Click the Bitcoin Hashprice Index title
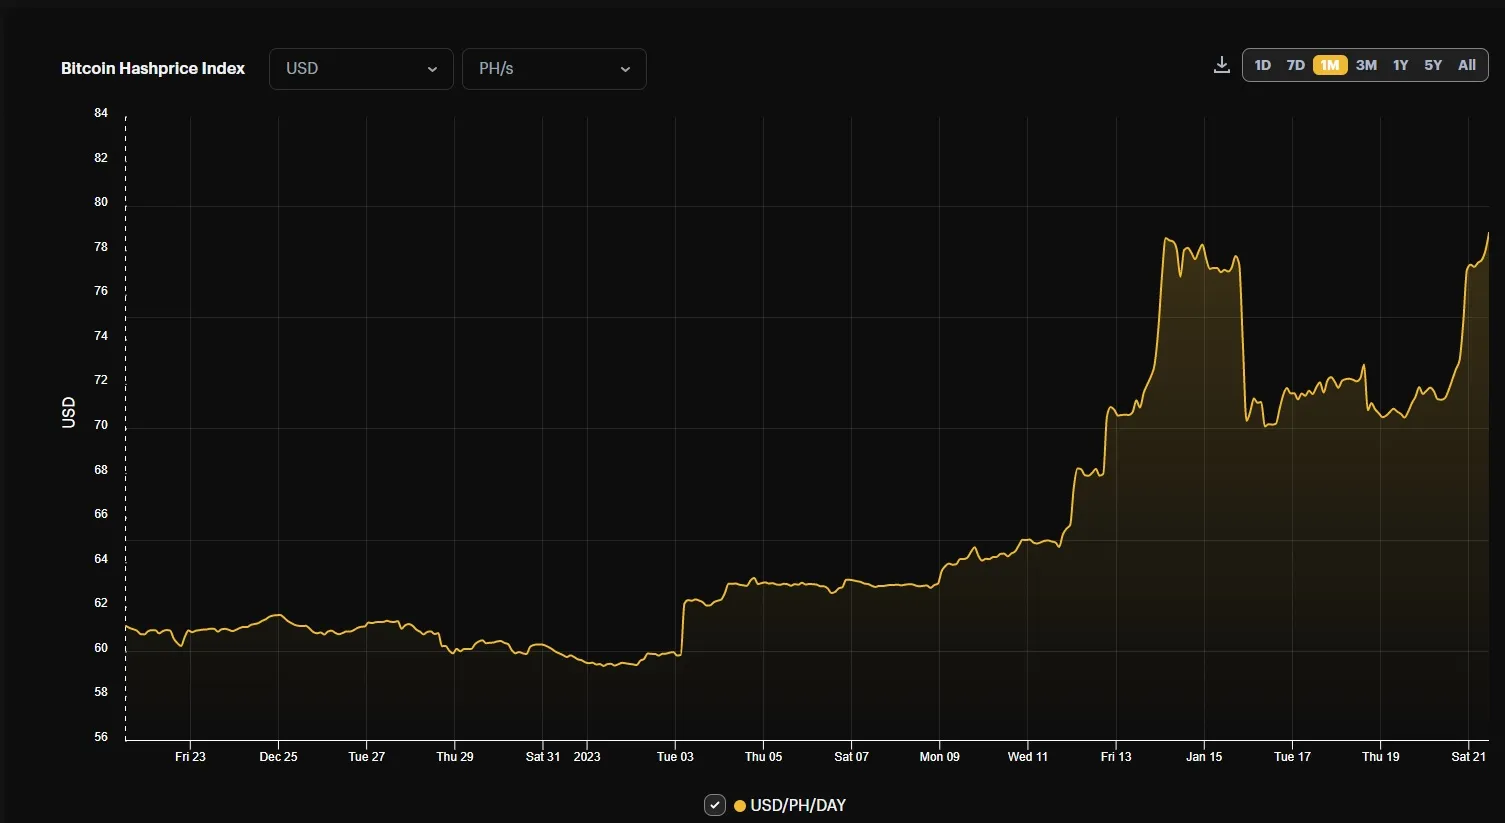The width and height of the screenshot is (1505, 823). (x=153, y=68)
